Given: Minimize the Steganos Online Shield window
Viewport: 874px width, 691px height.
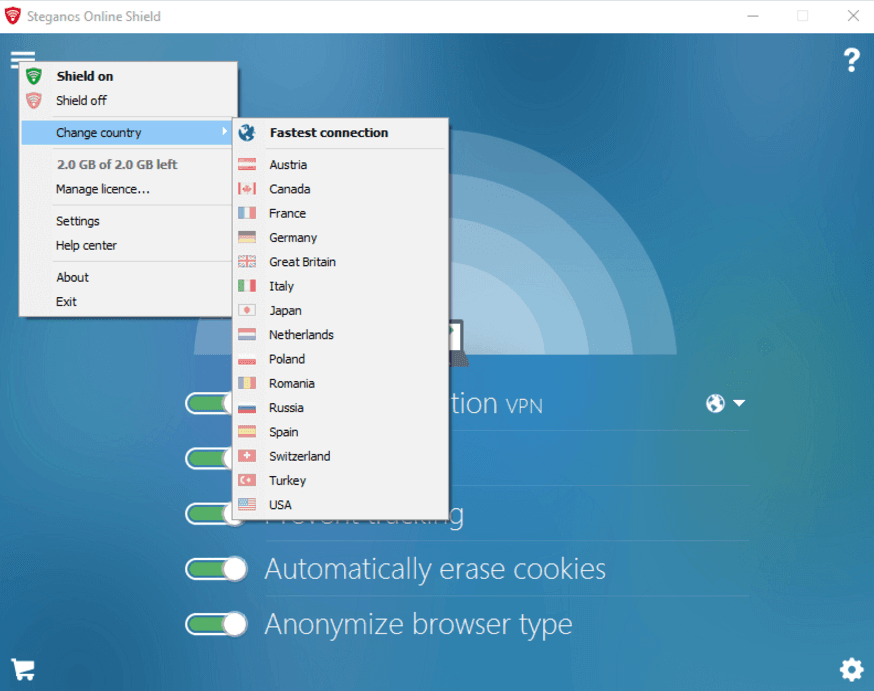Looking at the screenshot, I should pos(753,16).
